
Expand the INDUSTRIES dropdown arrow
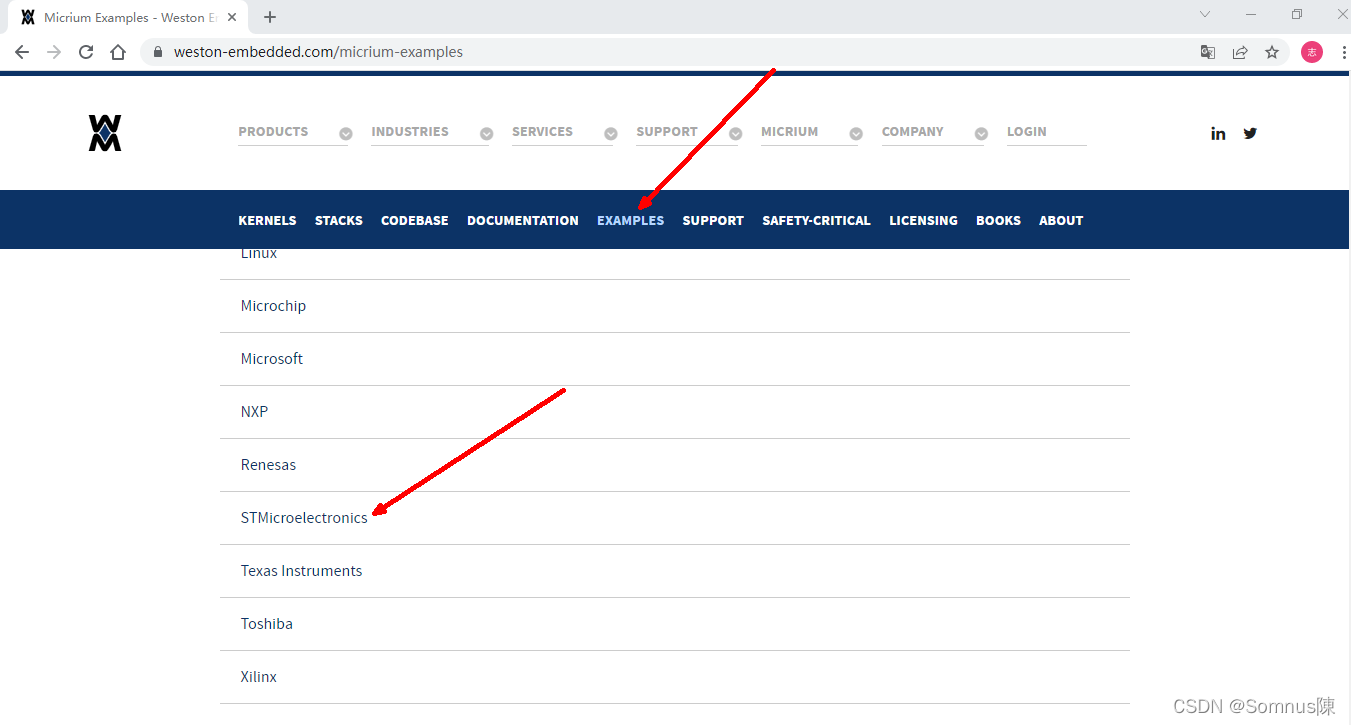click(486, 134)
